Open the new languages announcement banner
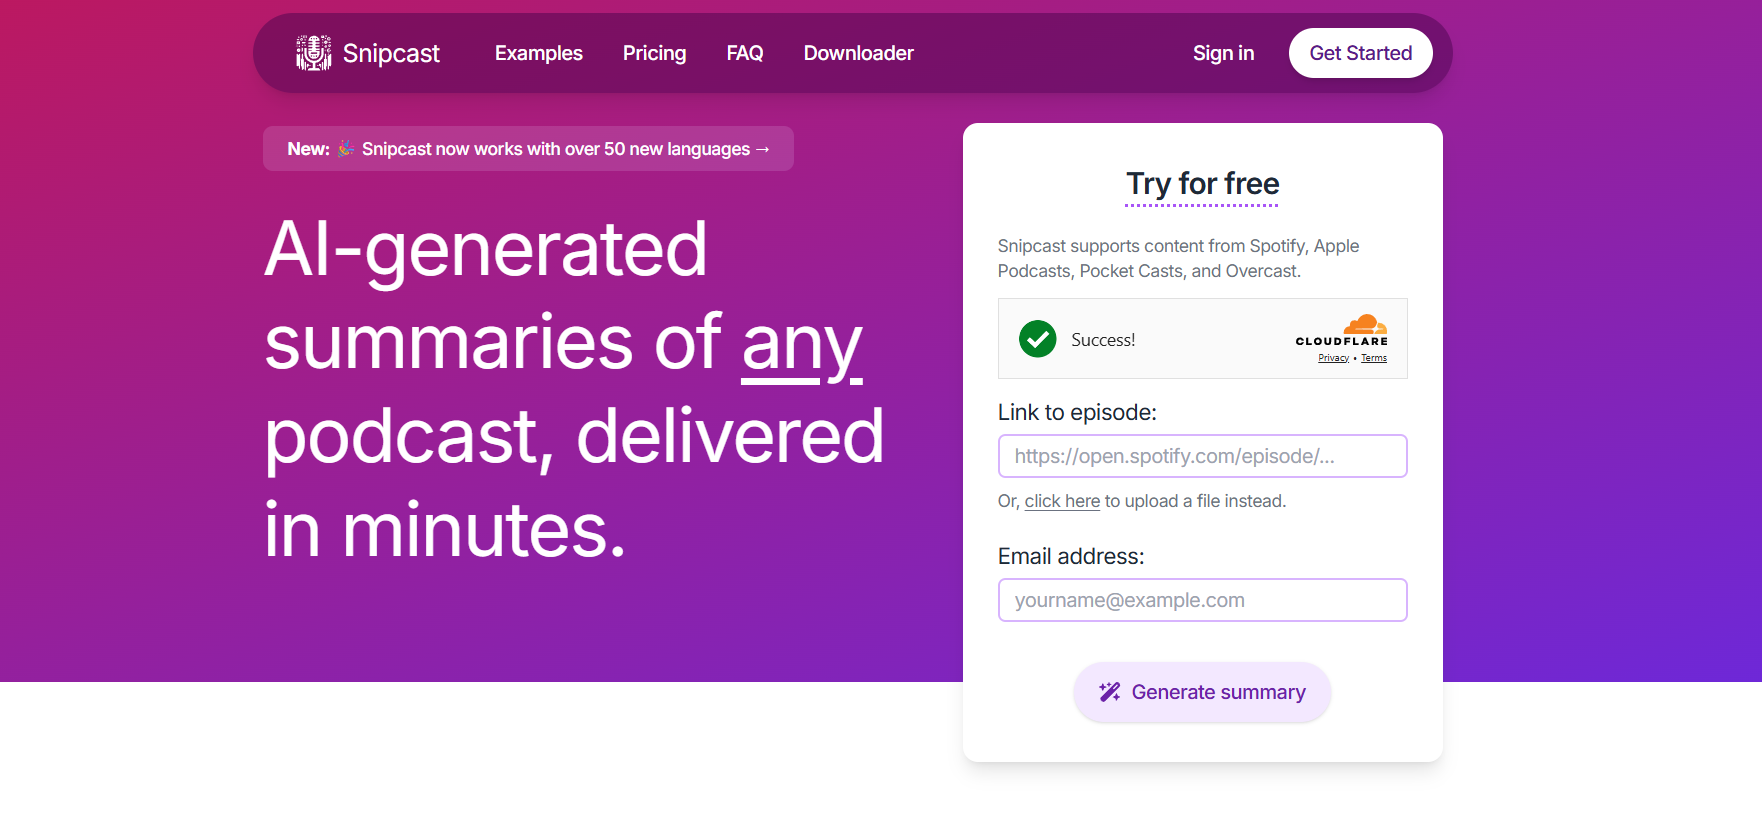1762x820 pixels. tap(528, 149)
